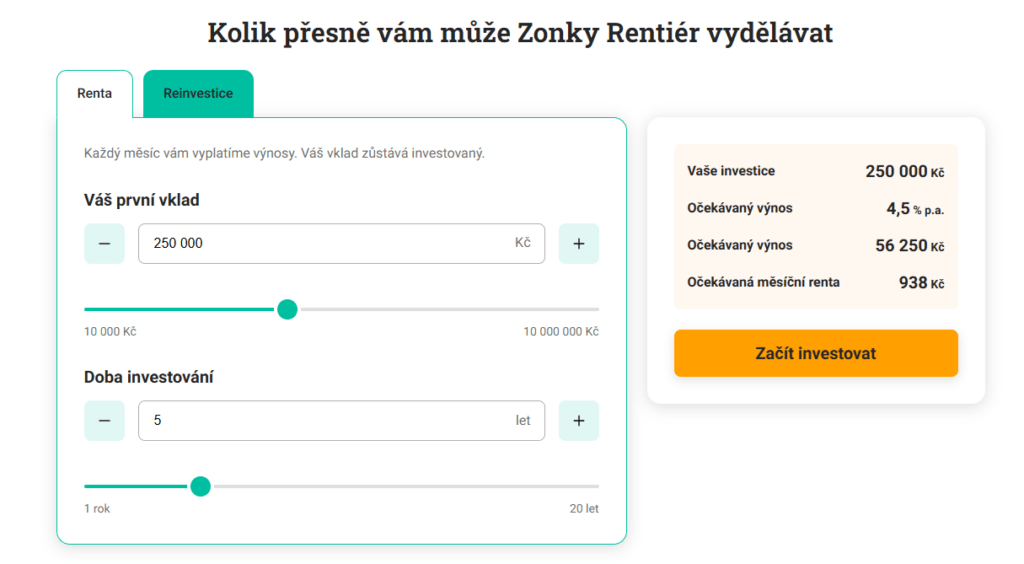Viewport: 1024px width, 564px height.
Task: Click the Očekávaná měsíční renta row
Action: pos(815,282)
